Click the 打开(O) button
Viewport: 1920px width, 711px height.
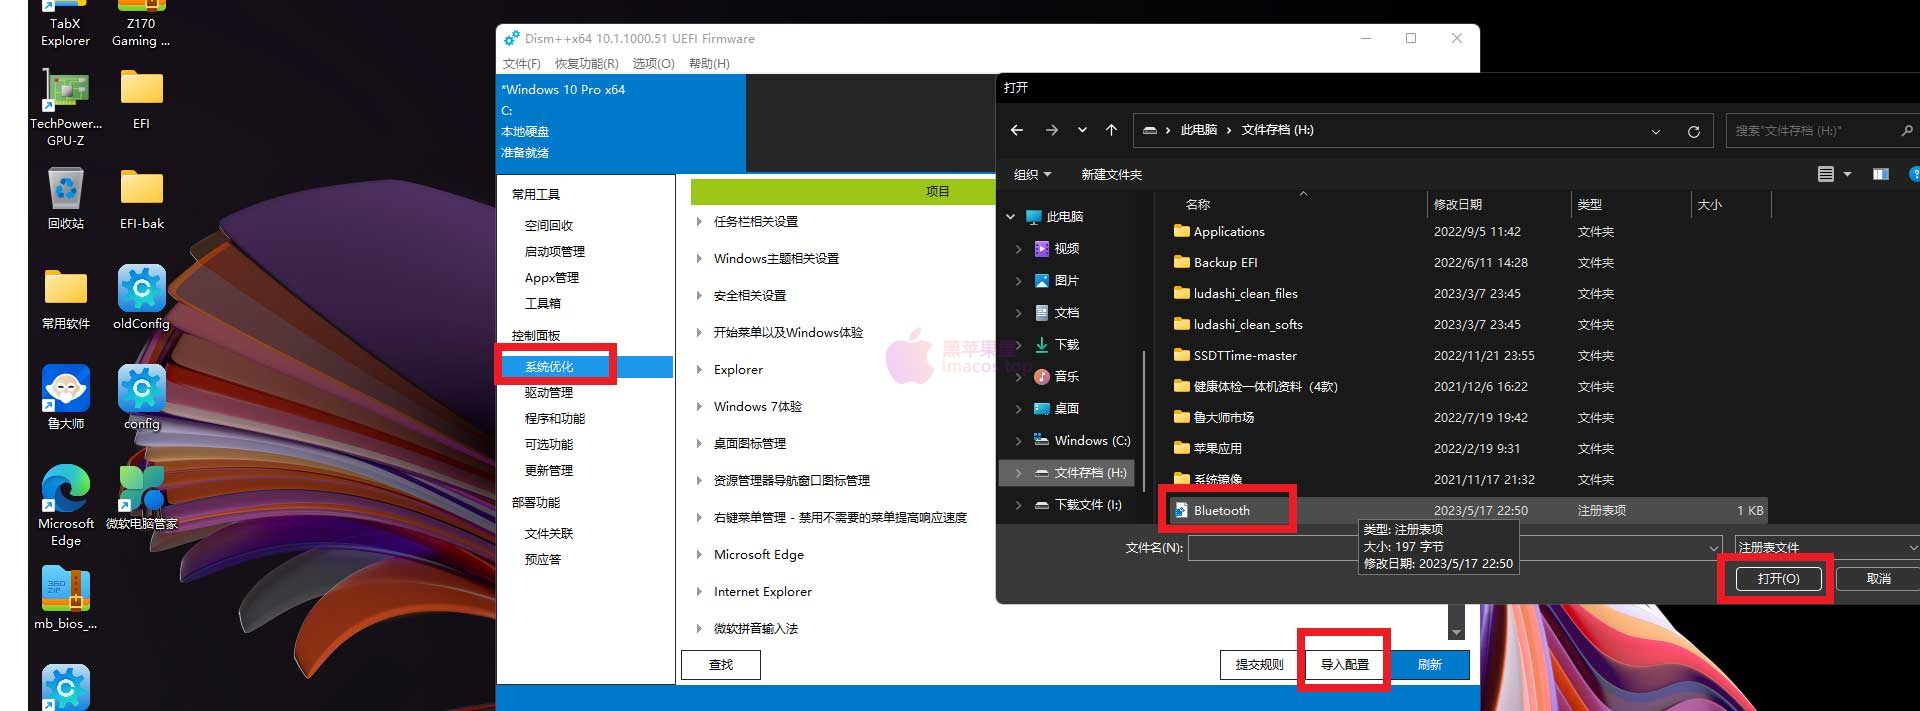coord(1778,579)
